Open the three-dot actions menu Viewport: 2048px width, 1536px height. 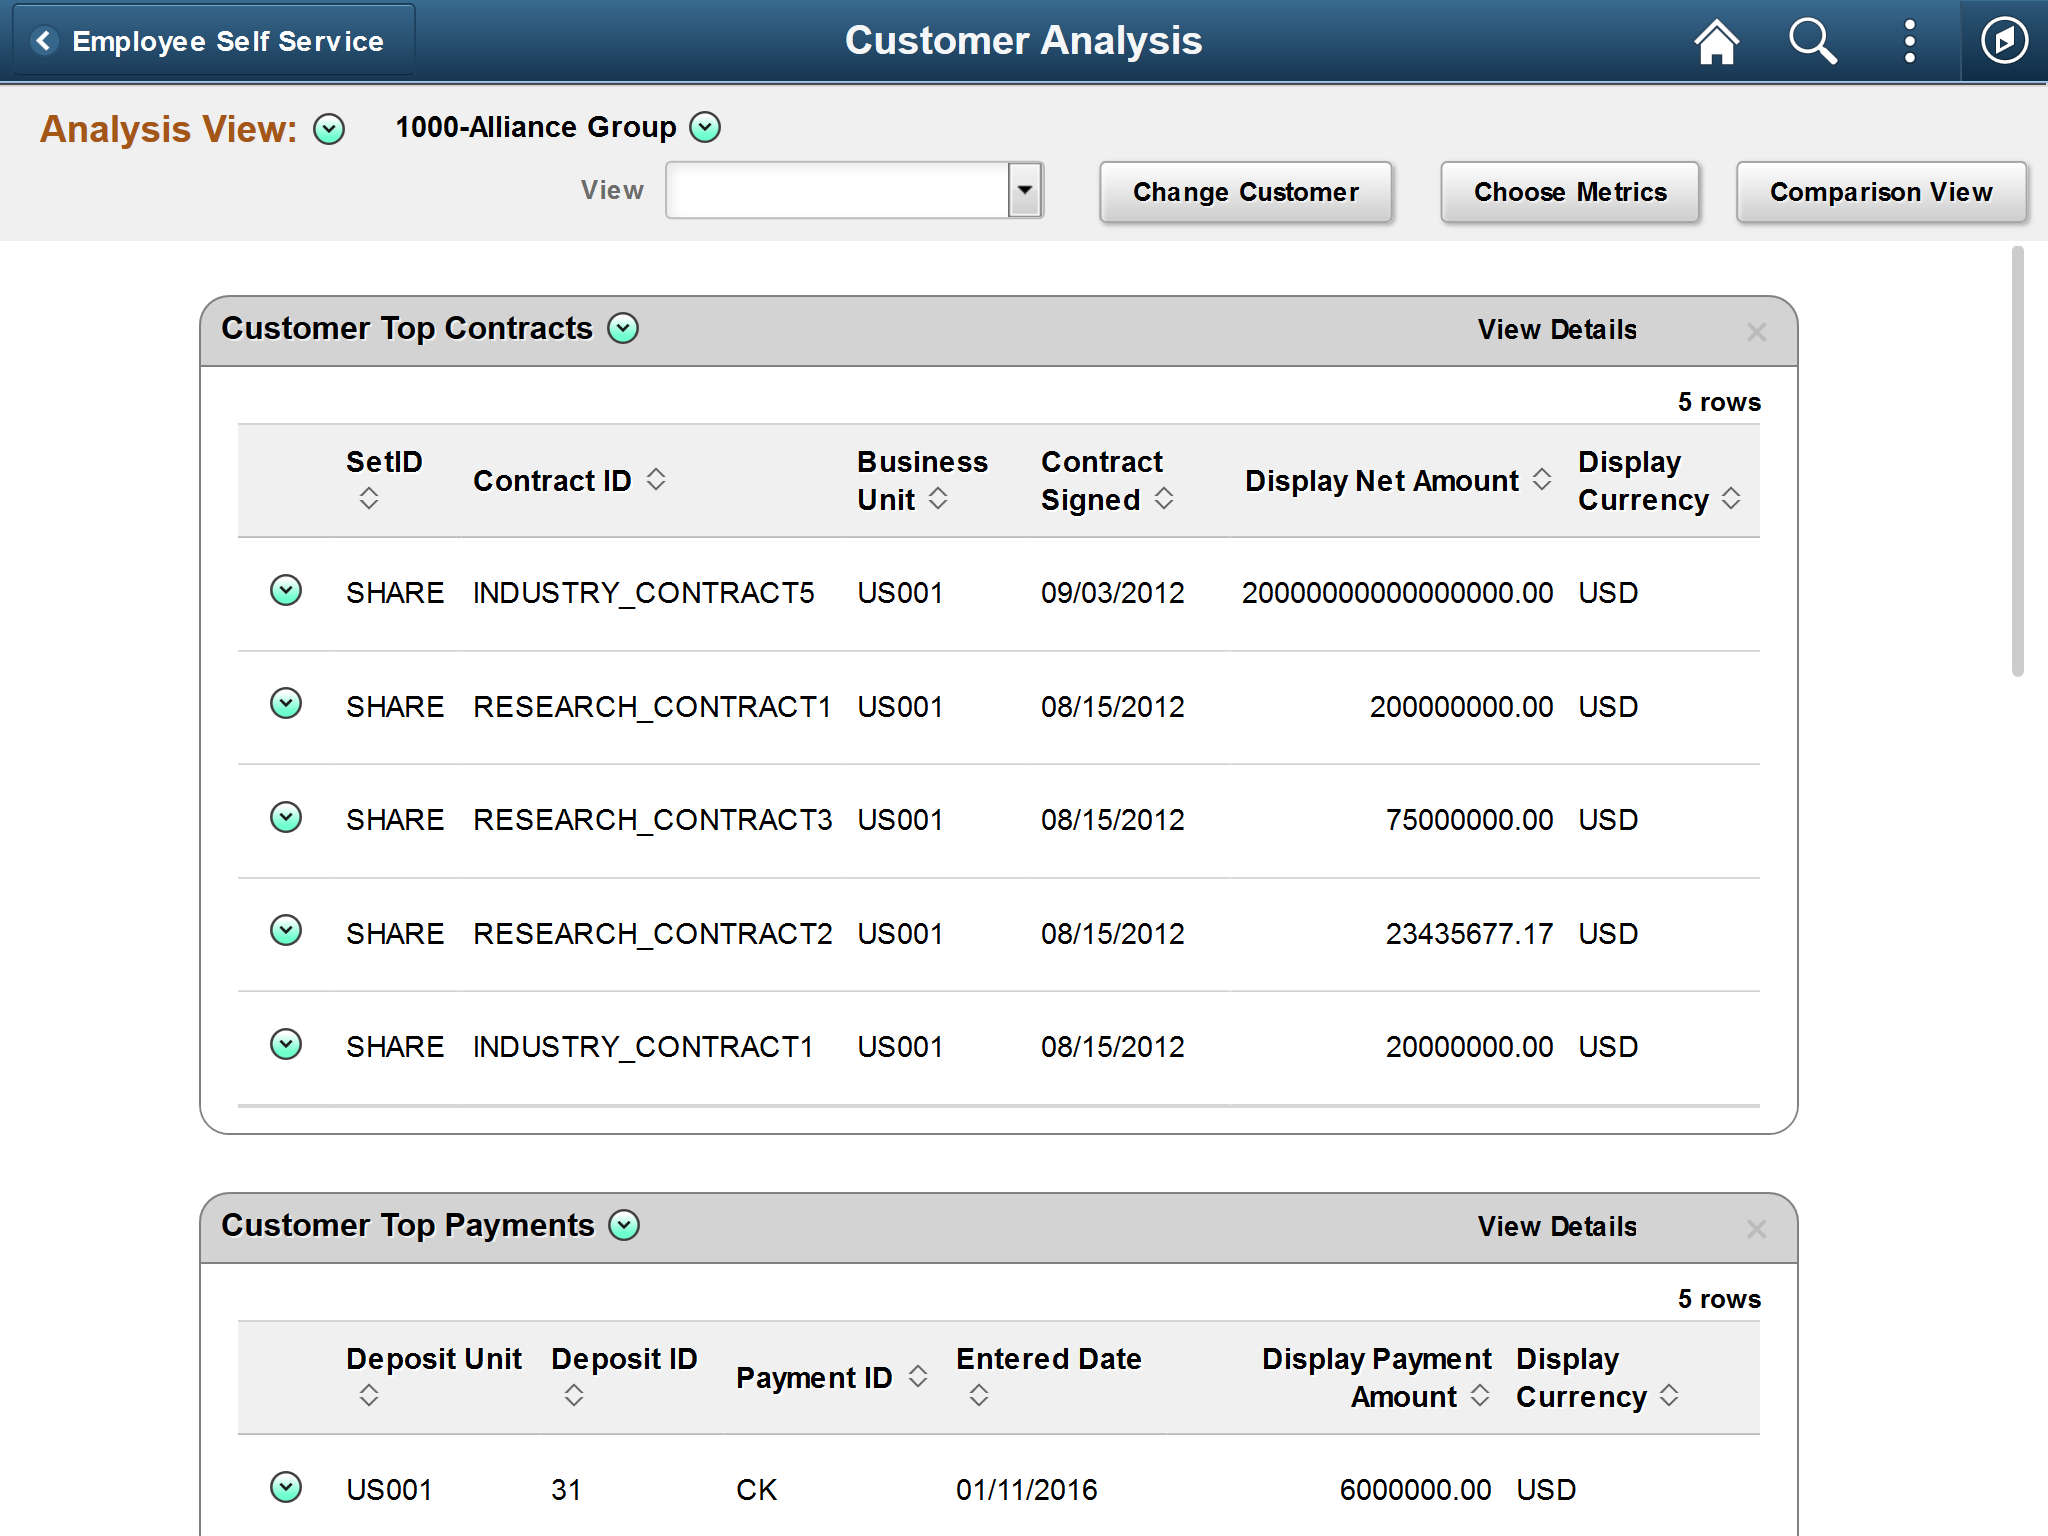(1909, 42)
